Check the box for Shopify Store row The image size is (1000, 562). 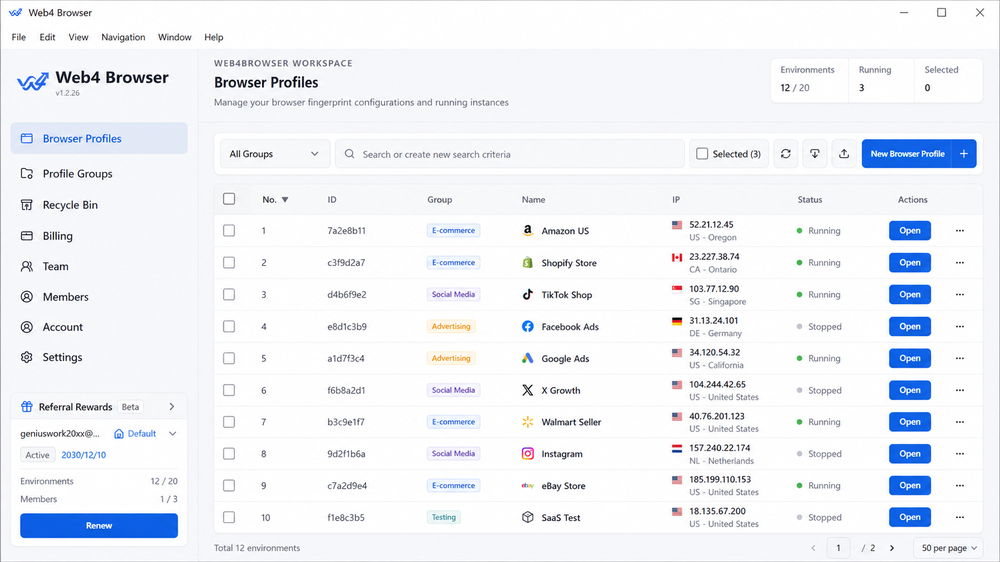pyautogui.click(x=229, y=262)
